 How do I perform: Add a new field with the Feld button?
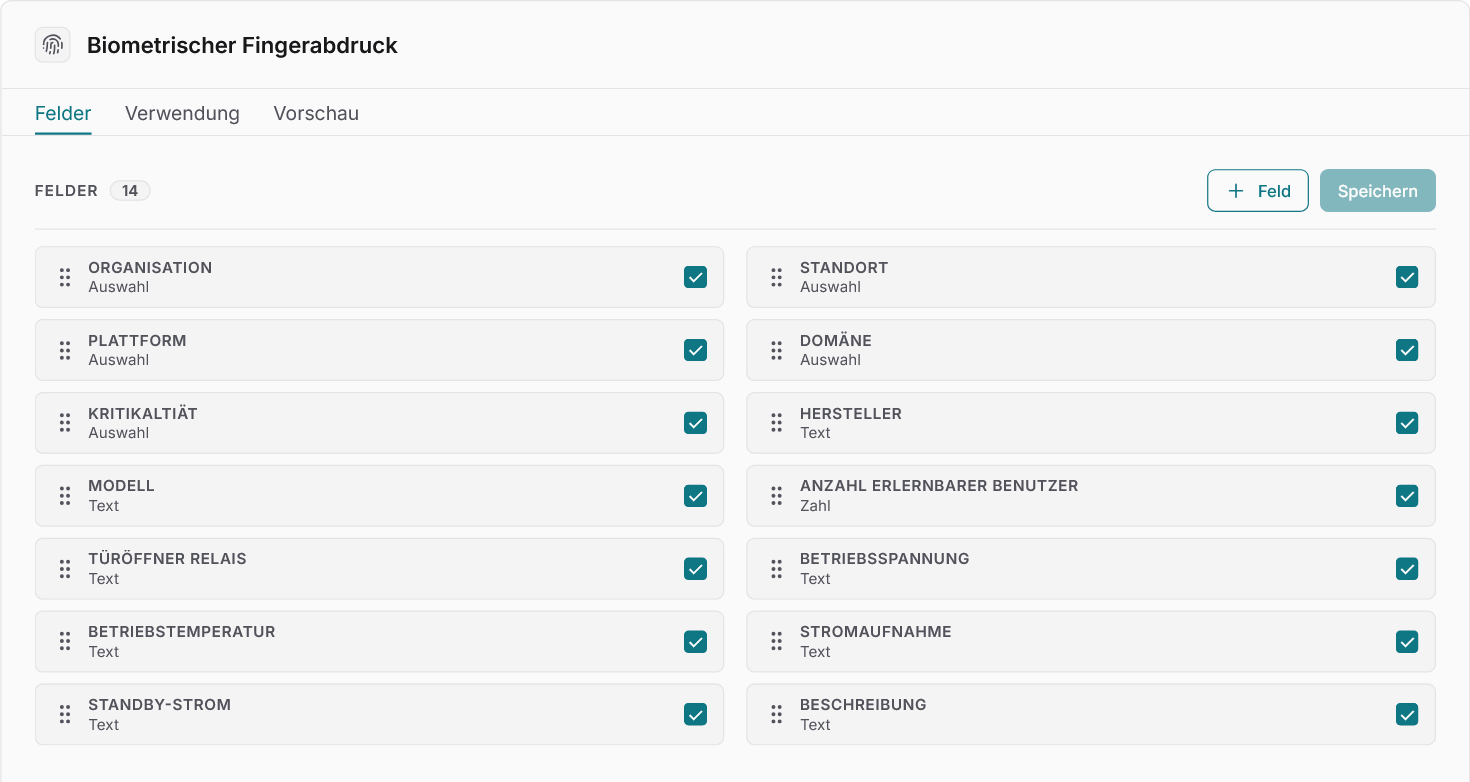[x=1258, y=191]
